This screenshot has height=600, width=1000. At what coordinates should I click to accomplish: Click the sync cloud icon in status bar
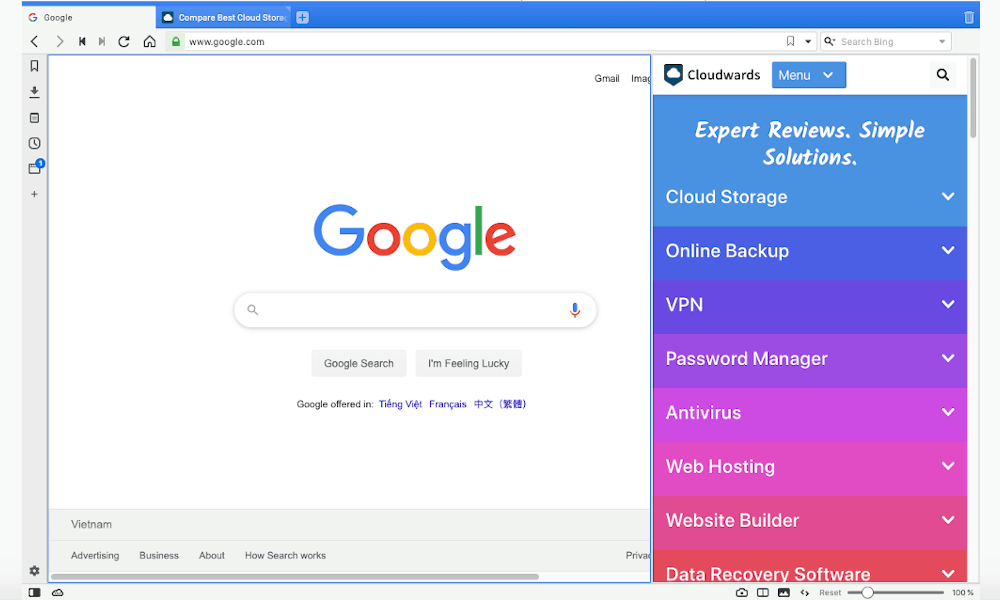click(x=57, y=592)
